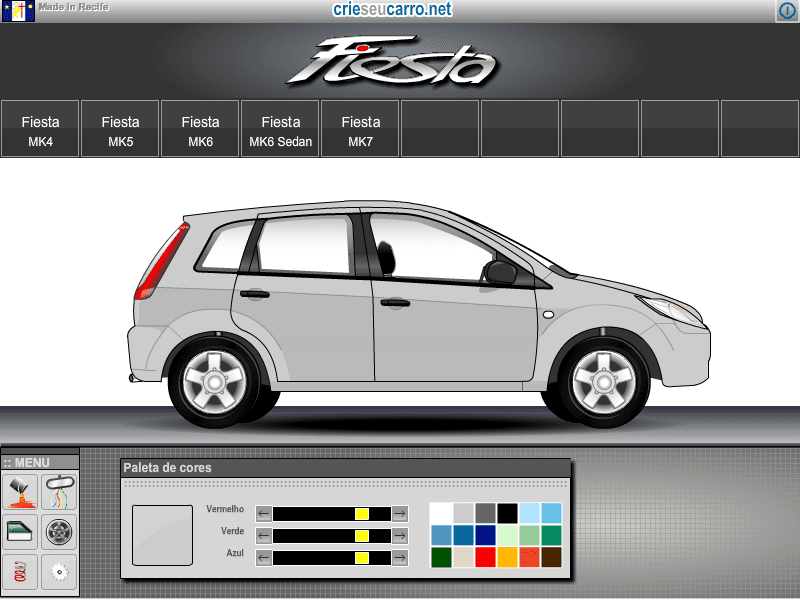Click the Fiesta logo banner
Viewport: 800px width, 608px height.
click(392, 61)
